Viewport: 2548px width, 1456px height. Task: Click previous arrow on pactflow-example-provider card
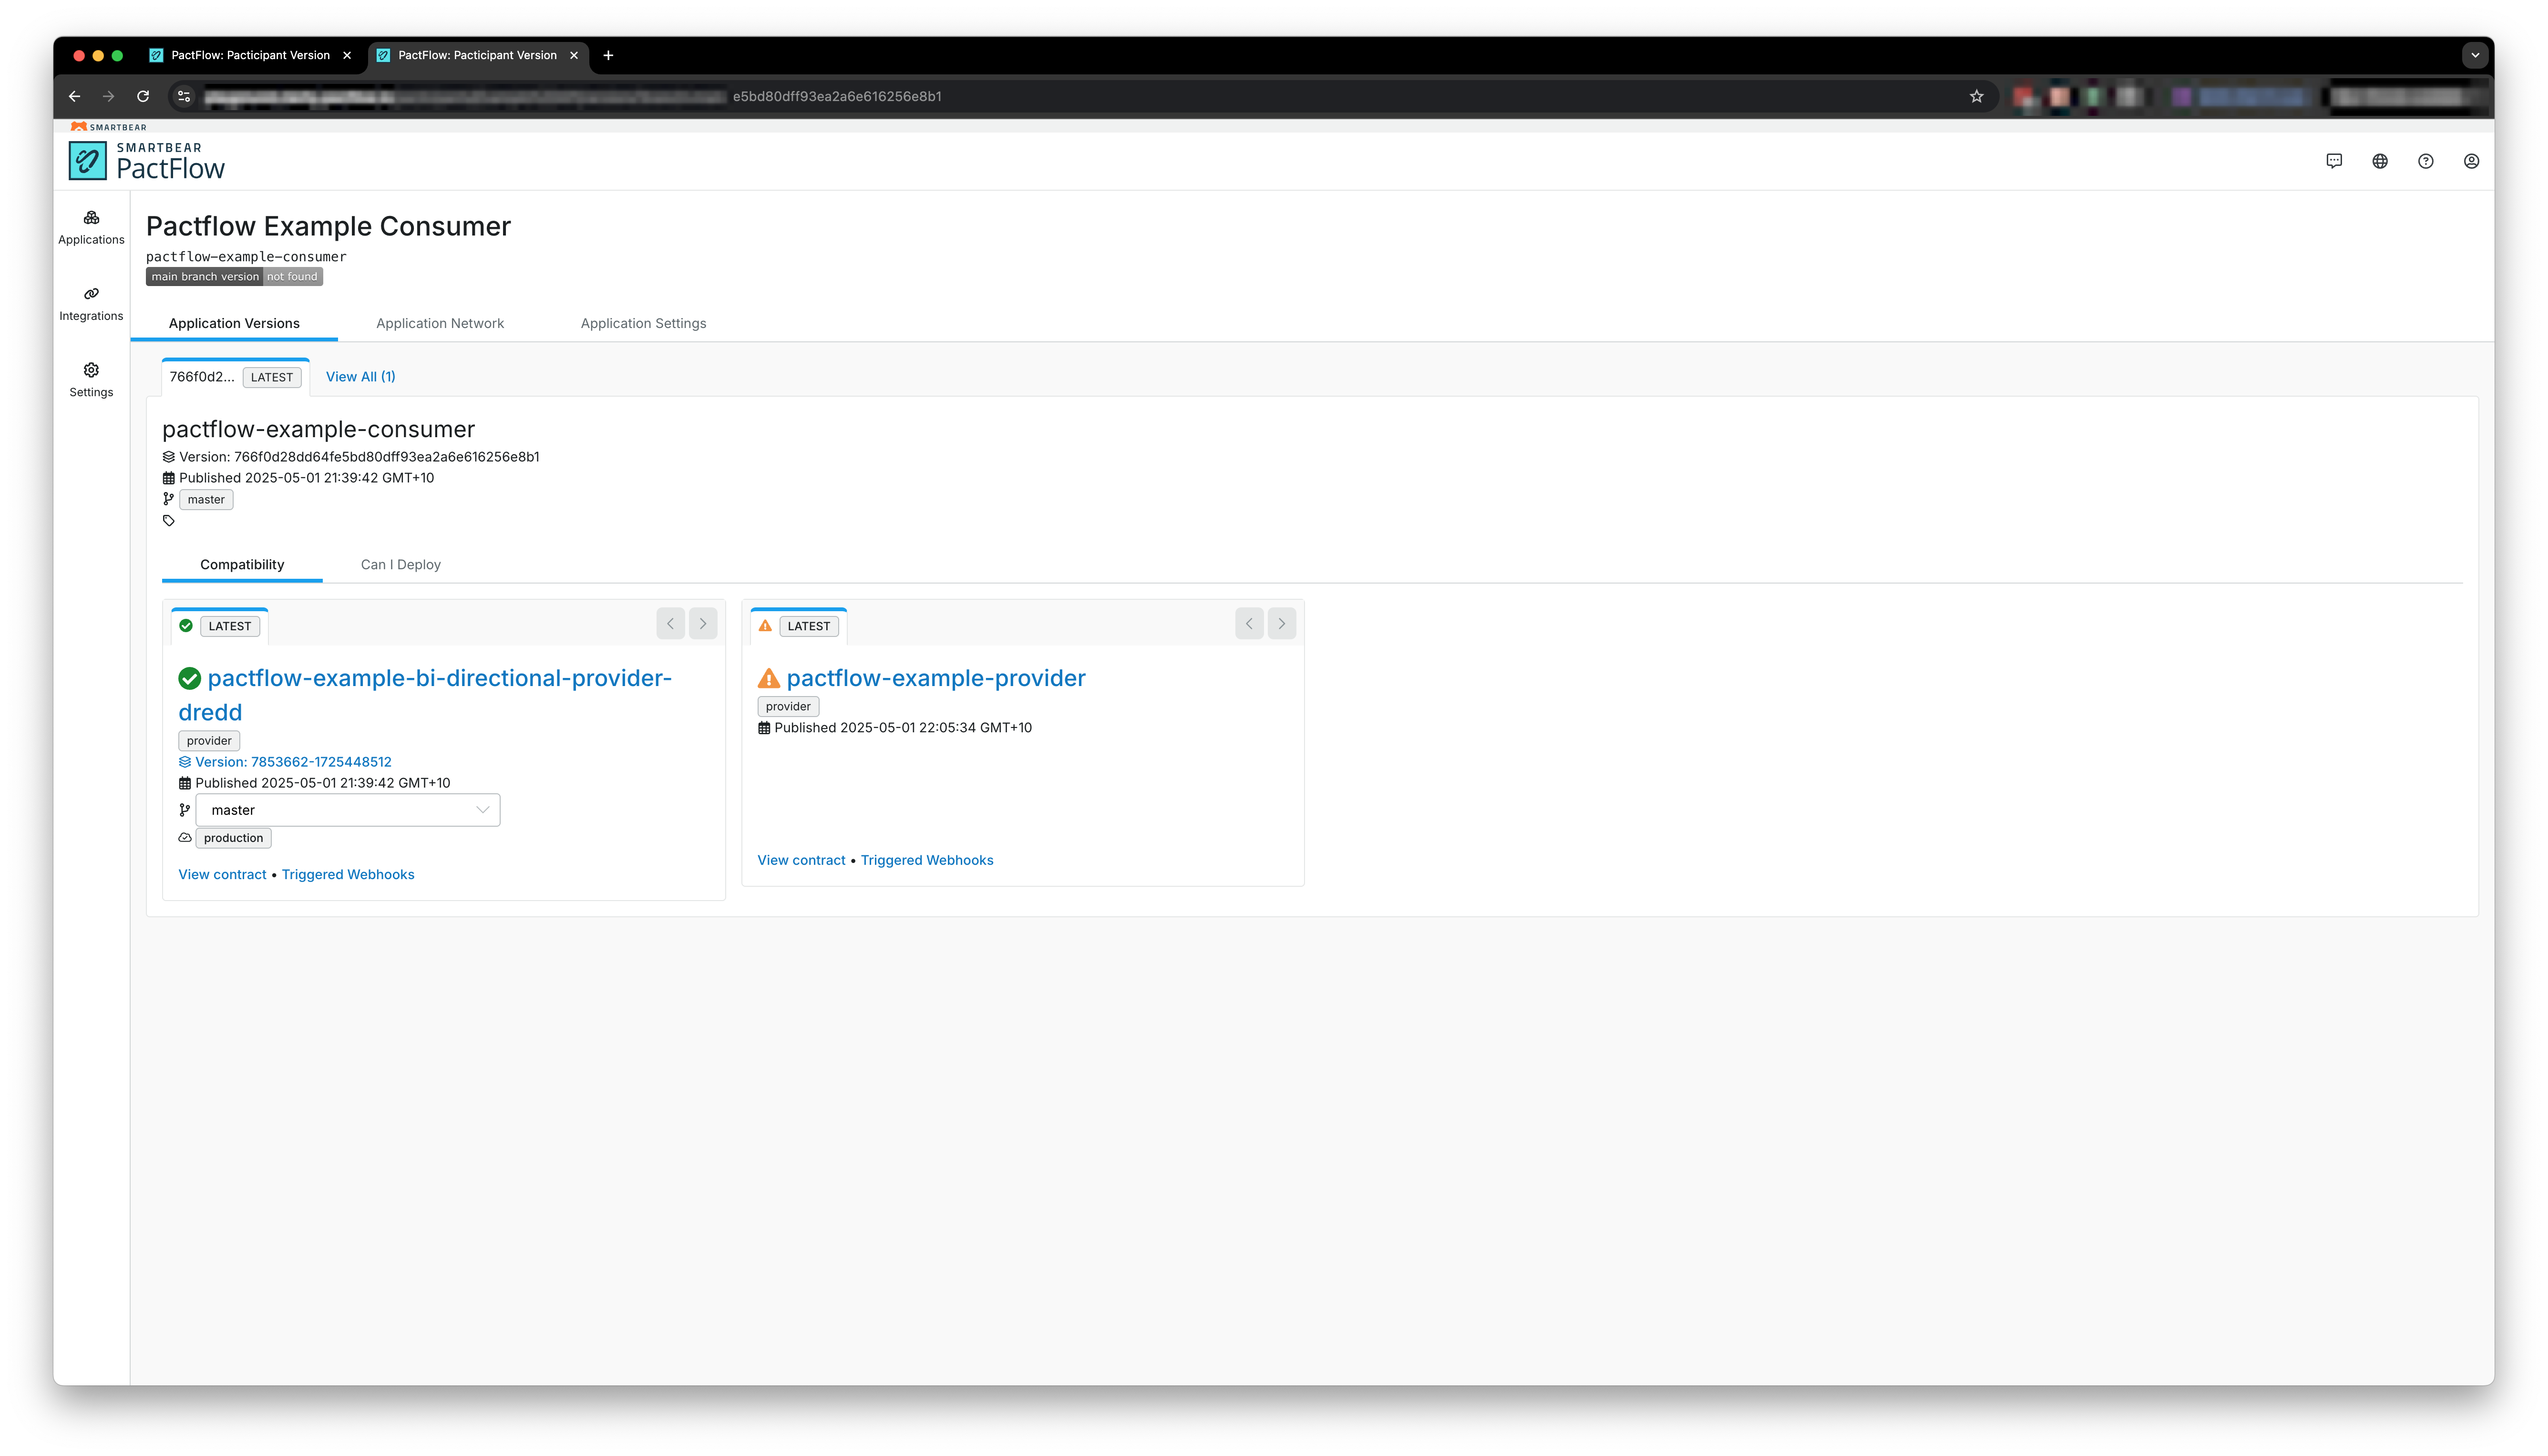coord(1249,624)
